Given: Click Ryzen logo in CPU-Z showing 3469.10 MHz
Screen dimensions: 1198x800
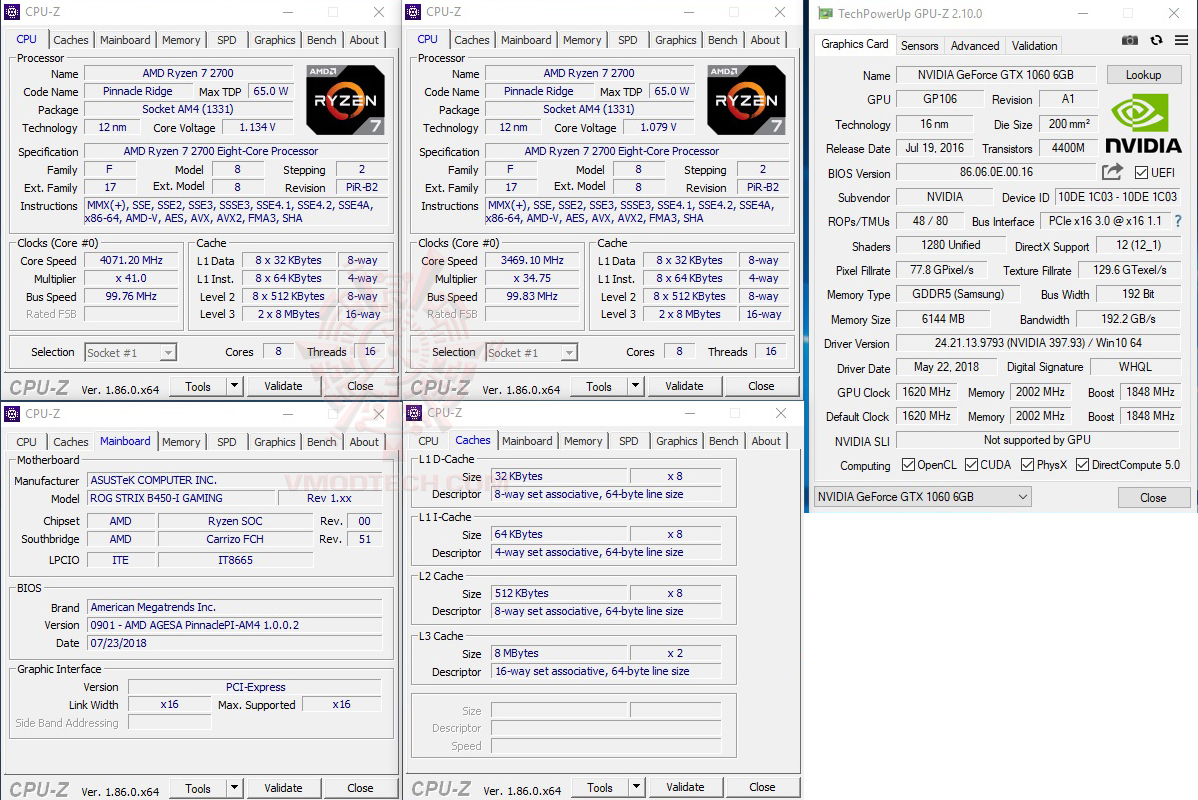Looking at the screenshot, I should 746,100.
